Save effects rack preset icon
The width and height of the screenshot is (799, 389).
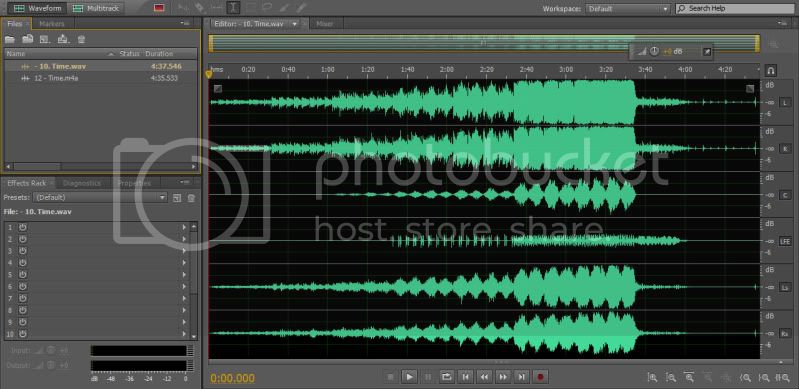[177, 198]
